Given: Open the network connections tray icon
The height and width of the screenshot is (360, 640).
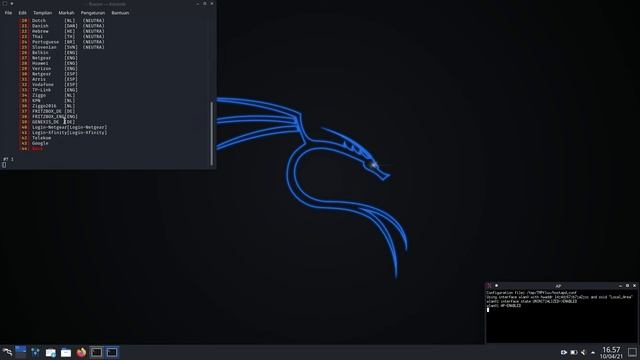Looking at the screenshot, I should tap(584, 352).
